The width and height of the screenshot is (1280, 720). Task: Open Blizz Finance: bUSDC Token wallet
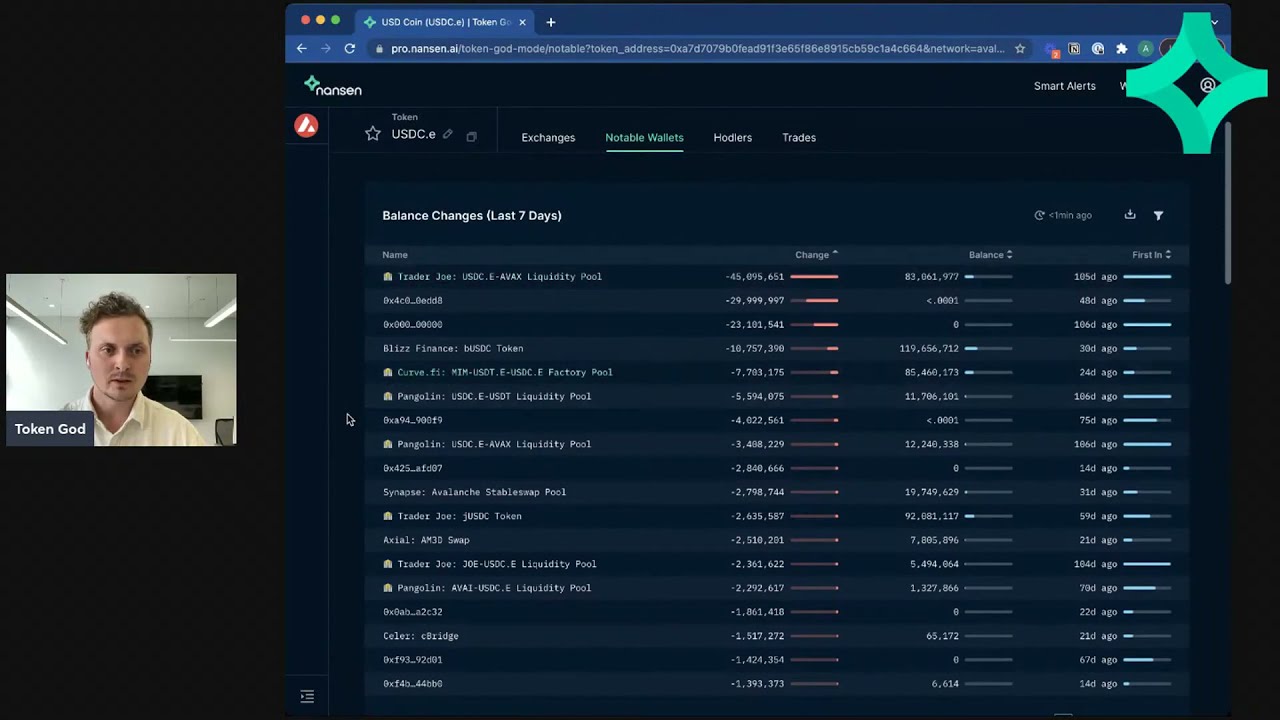[453, 349]
